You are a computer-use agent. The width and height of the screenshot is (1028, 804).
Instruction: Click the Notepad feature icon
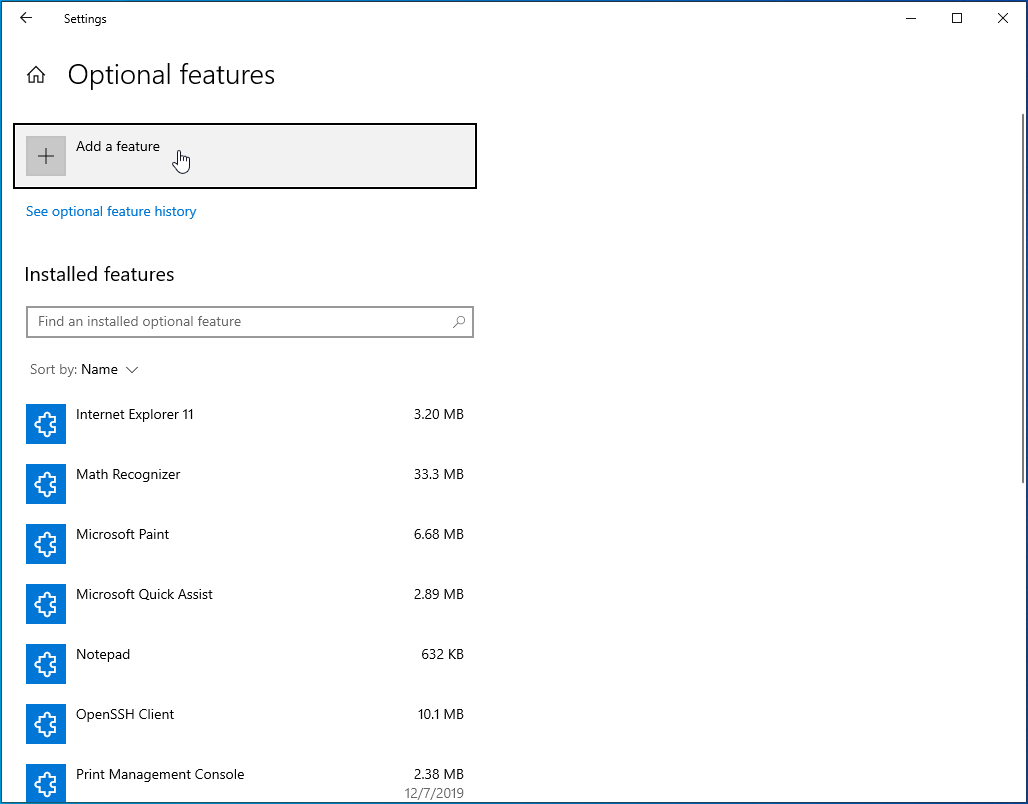tap(46, 664)
